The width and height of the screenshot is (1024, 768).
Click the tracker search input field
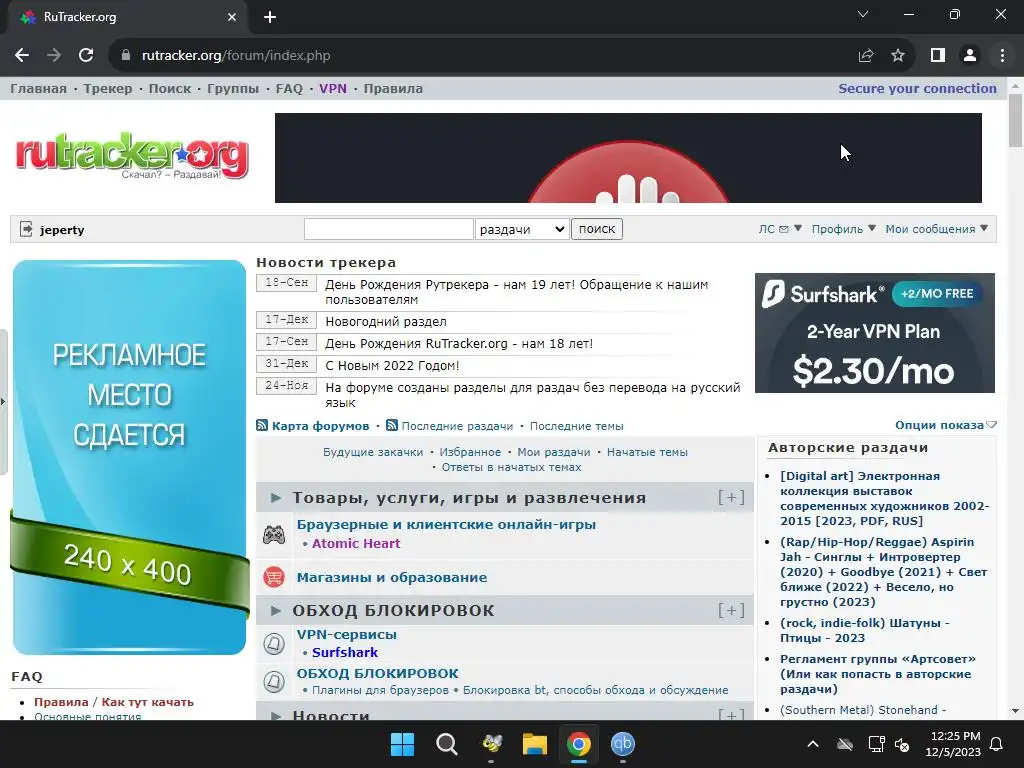point(389,229)
